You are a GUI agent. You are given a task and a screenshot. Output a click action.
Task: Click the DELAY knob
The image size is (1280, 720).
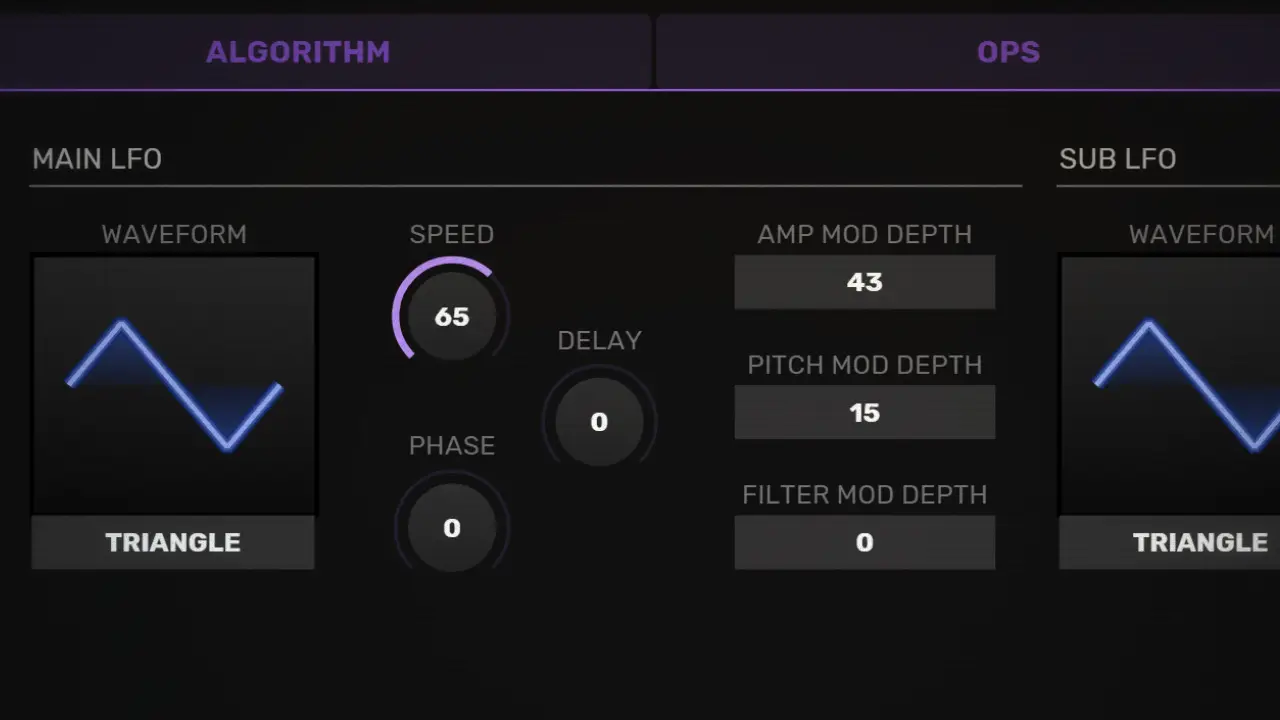click(x=599, y=422)
